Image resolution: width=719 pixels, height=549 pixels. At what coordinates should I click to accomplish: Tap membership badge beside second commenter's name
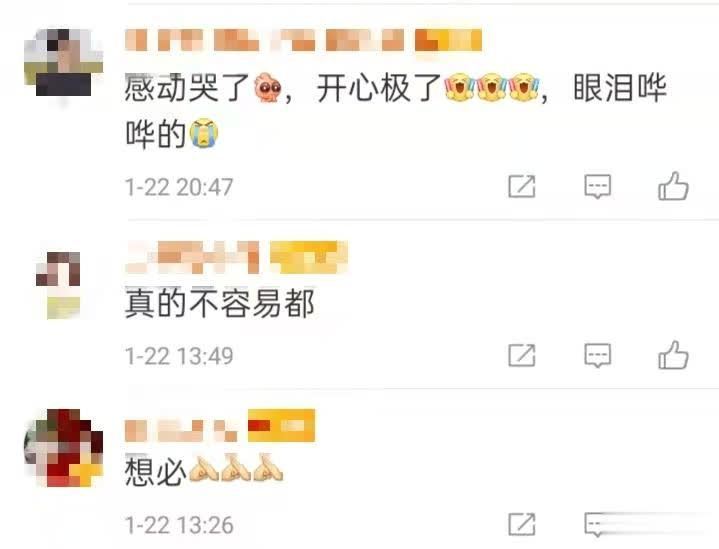(x=308, y=257)
